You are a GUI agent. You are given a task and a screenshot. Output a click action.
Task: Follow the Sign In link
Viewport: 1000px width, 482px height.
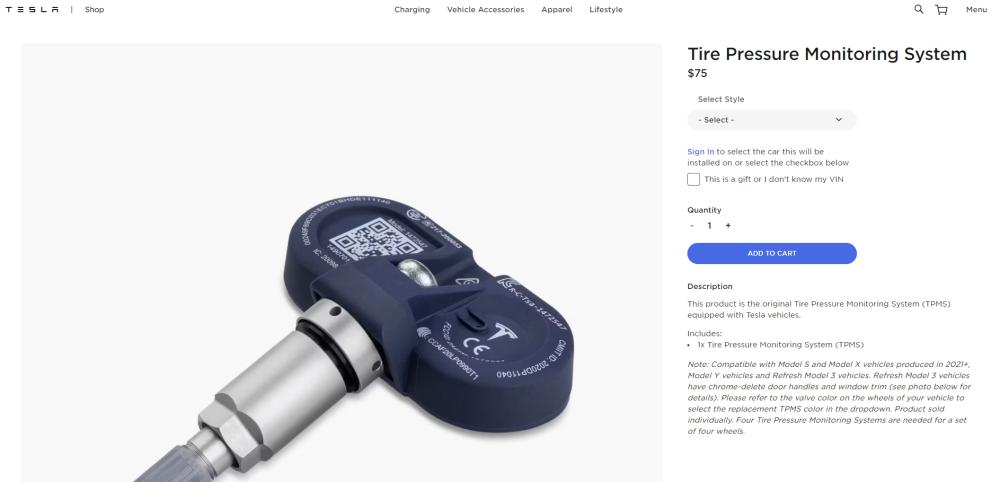click(700, 152)
